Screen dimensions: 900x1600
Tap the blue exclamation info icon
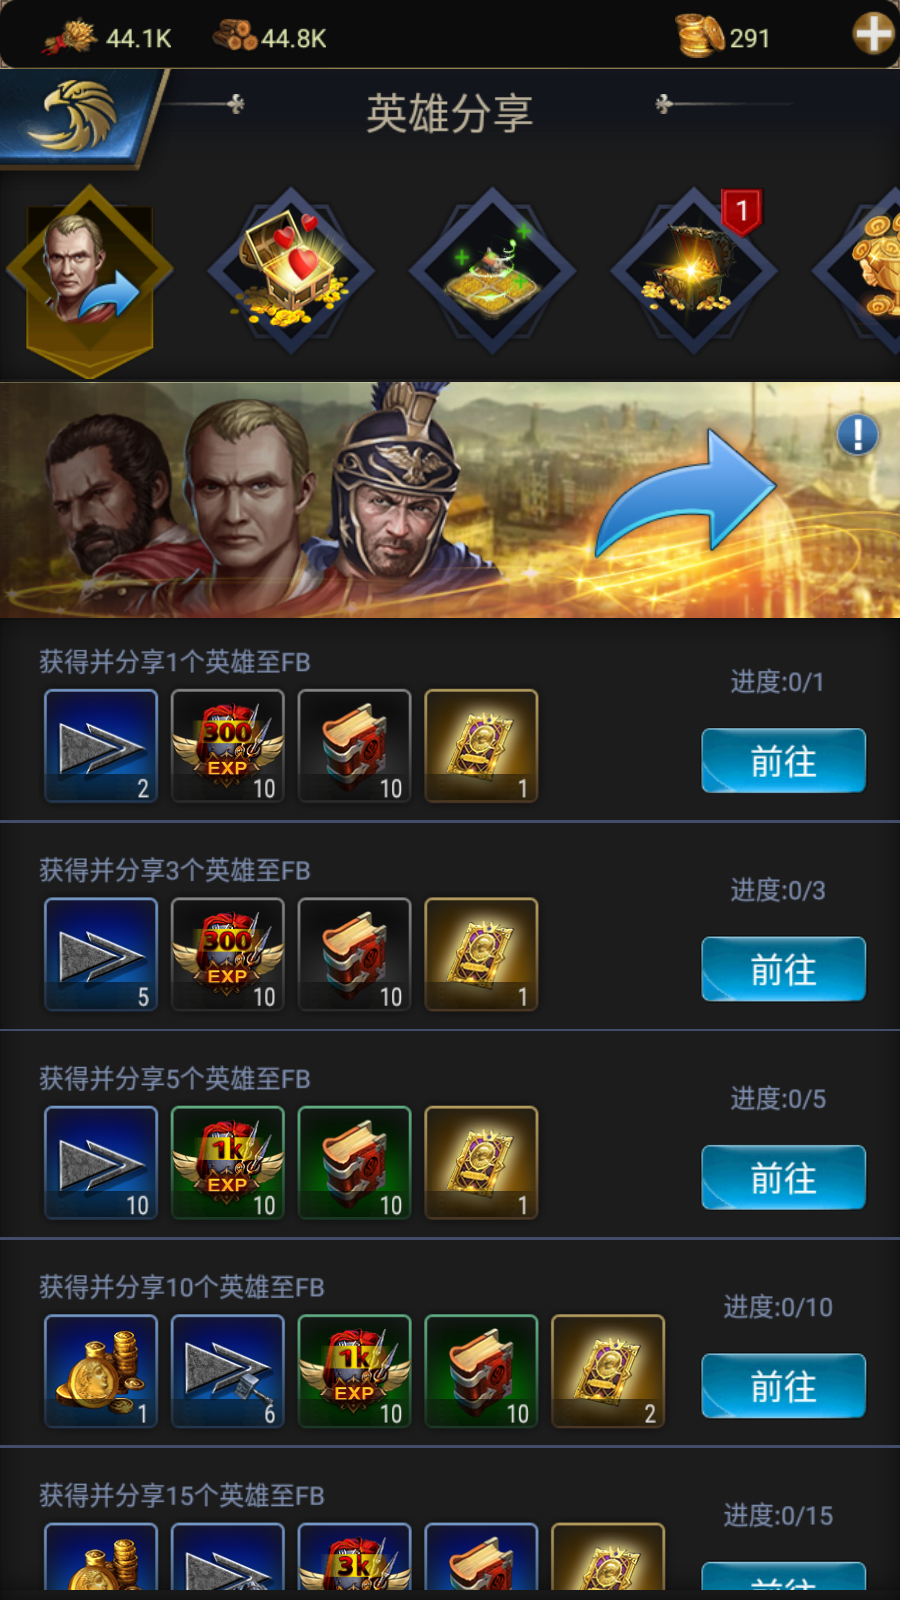pyautogui.click(x=857, y=434)
